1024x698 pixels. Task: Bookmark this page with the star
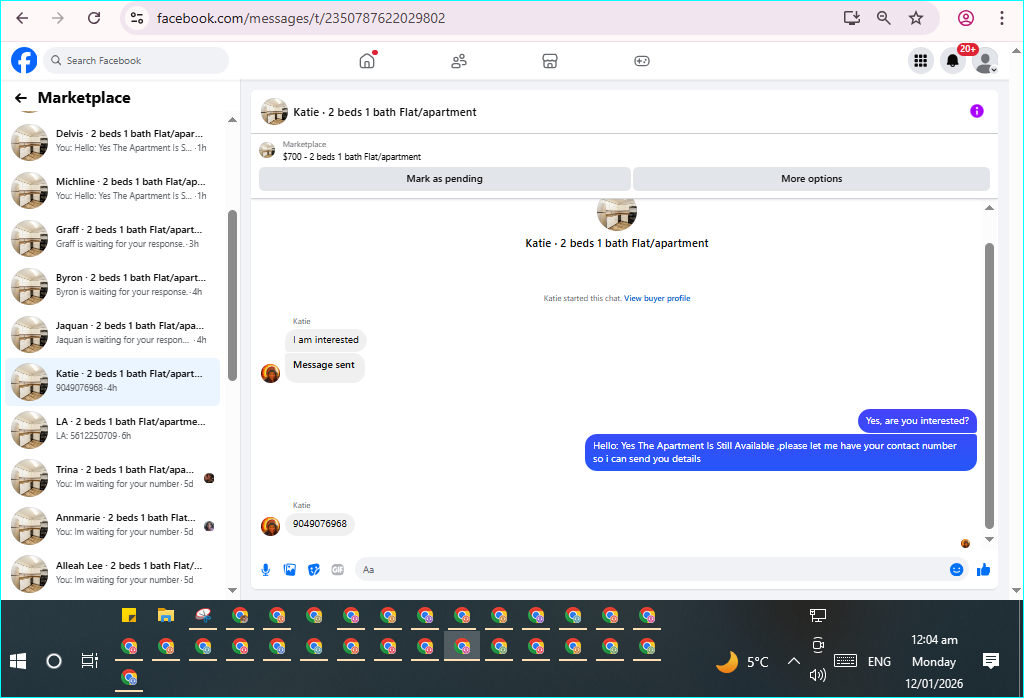click(916, 18)
